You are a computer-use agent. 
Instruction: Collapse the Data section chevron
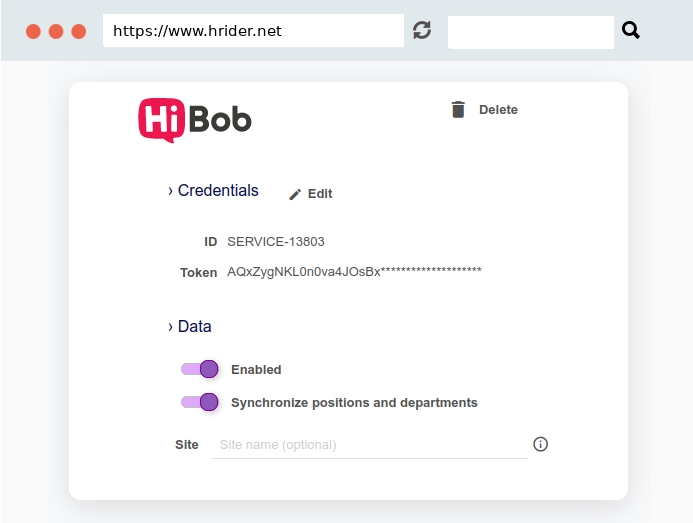(x=170, y=327)
